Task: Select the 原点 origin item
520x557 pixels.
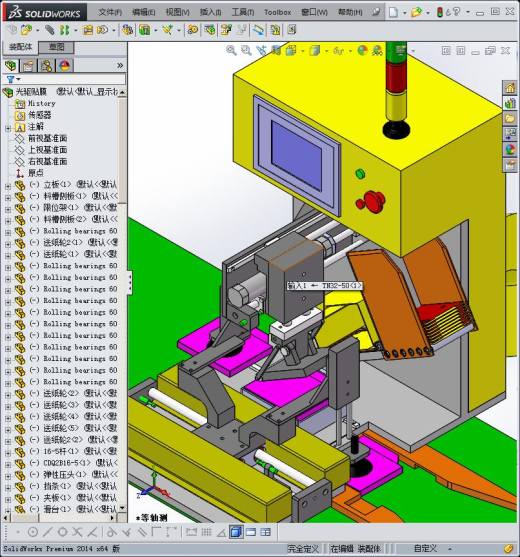Action: coord(36,173)
